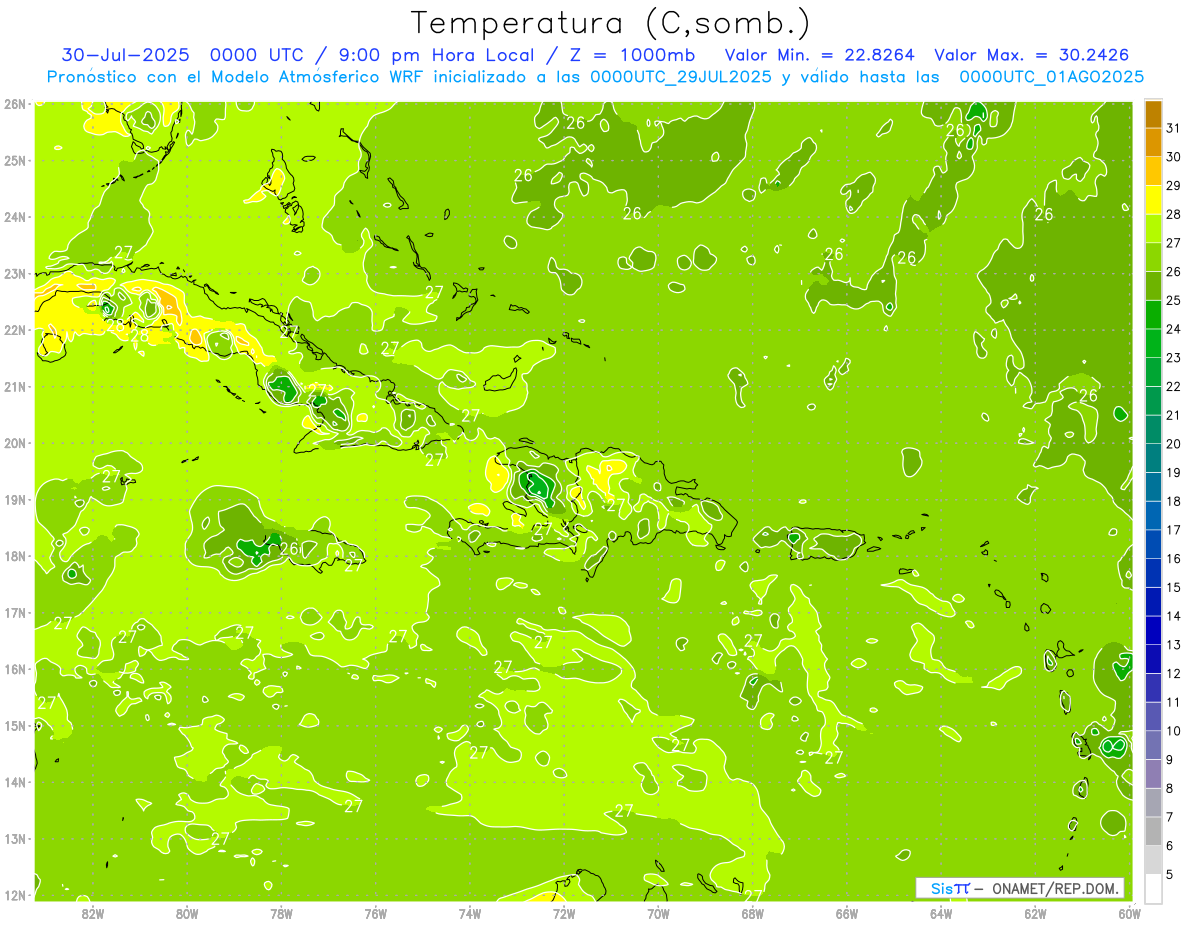The image size is (1200, 927).
Task: Click the color scale label "22"
Action: pos(1174,386)
